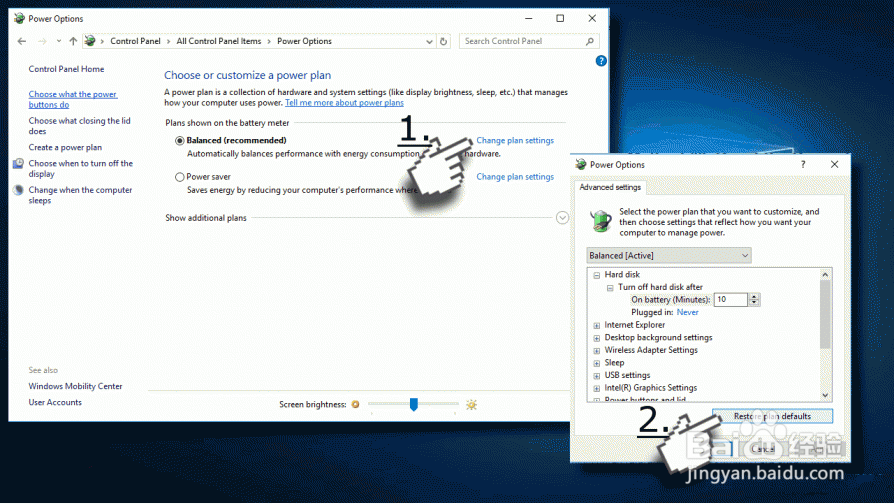Expand Show additional plans chevron
Screen dimensions: 894x504
(562, 218)
